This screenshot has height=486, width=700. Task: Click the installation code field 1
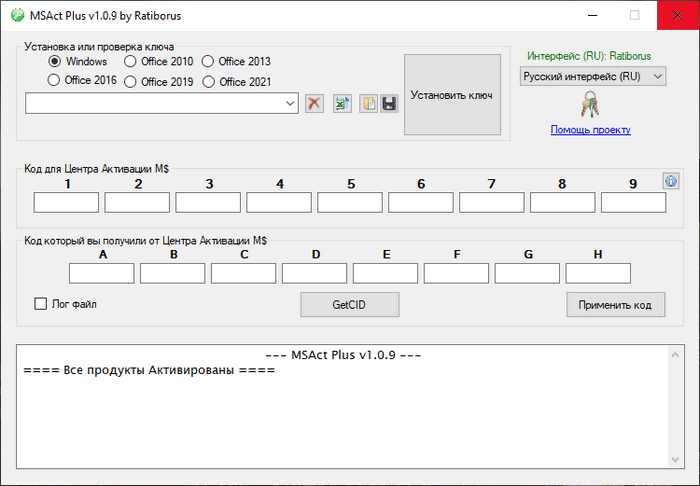(x=66, y=203)
